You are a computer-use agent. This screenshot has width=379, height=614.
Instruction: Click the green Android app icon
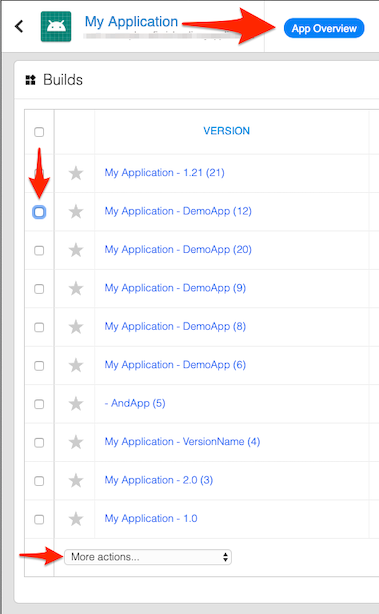pyautogui.click(x=56, y=27)
